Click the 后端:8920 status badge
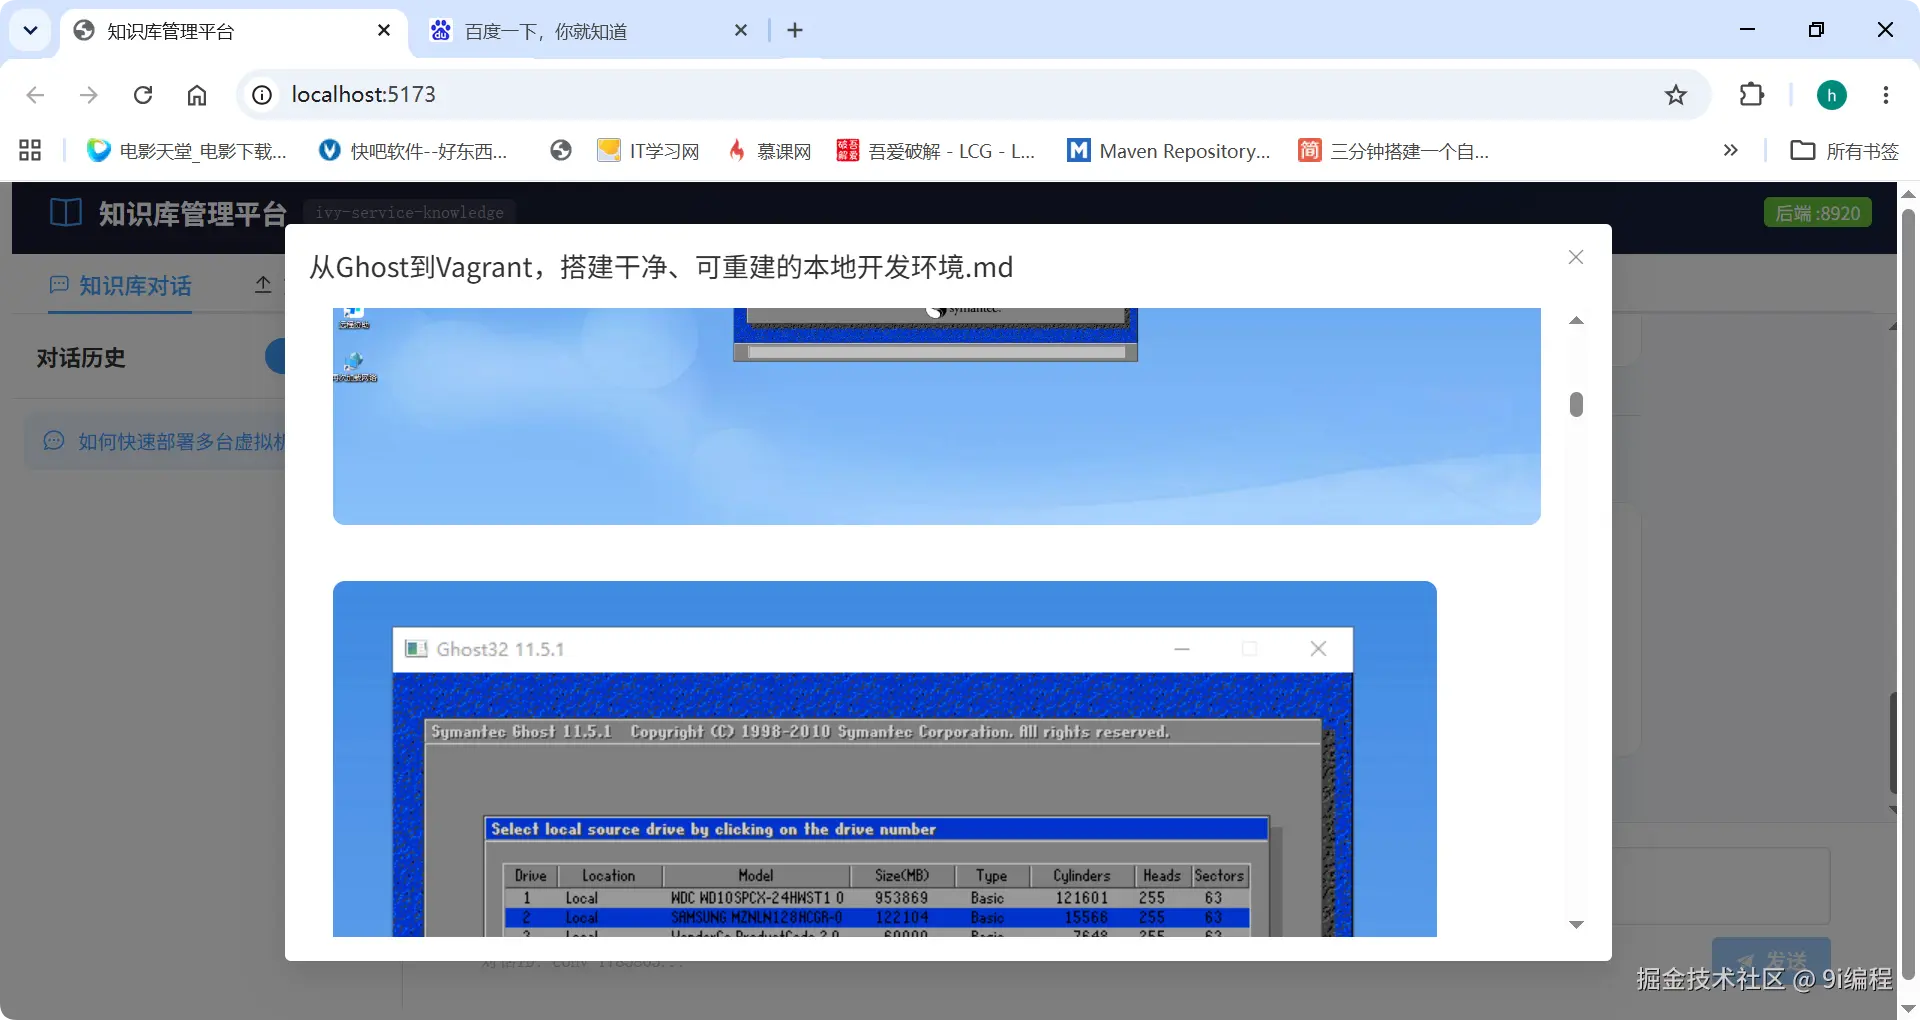This screenshot has height=1020, width=1920. pos(1818,213)
